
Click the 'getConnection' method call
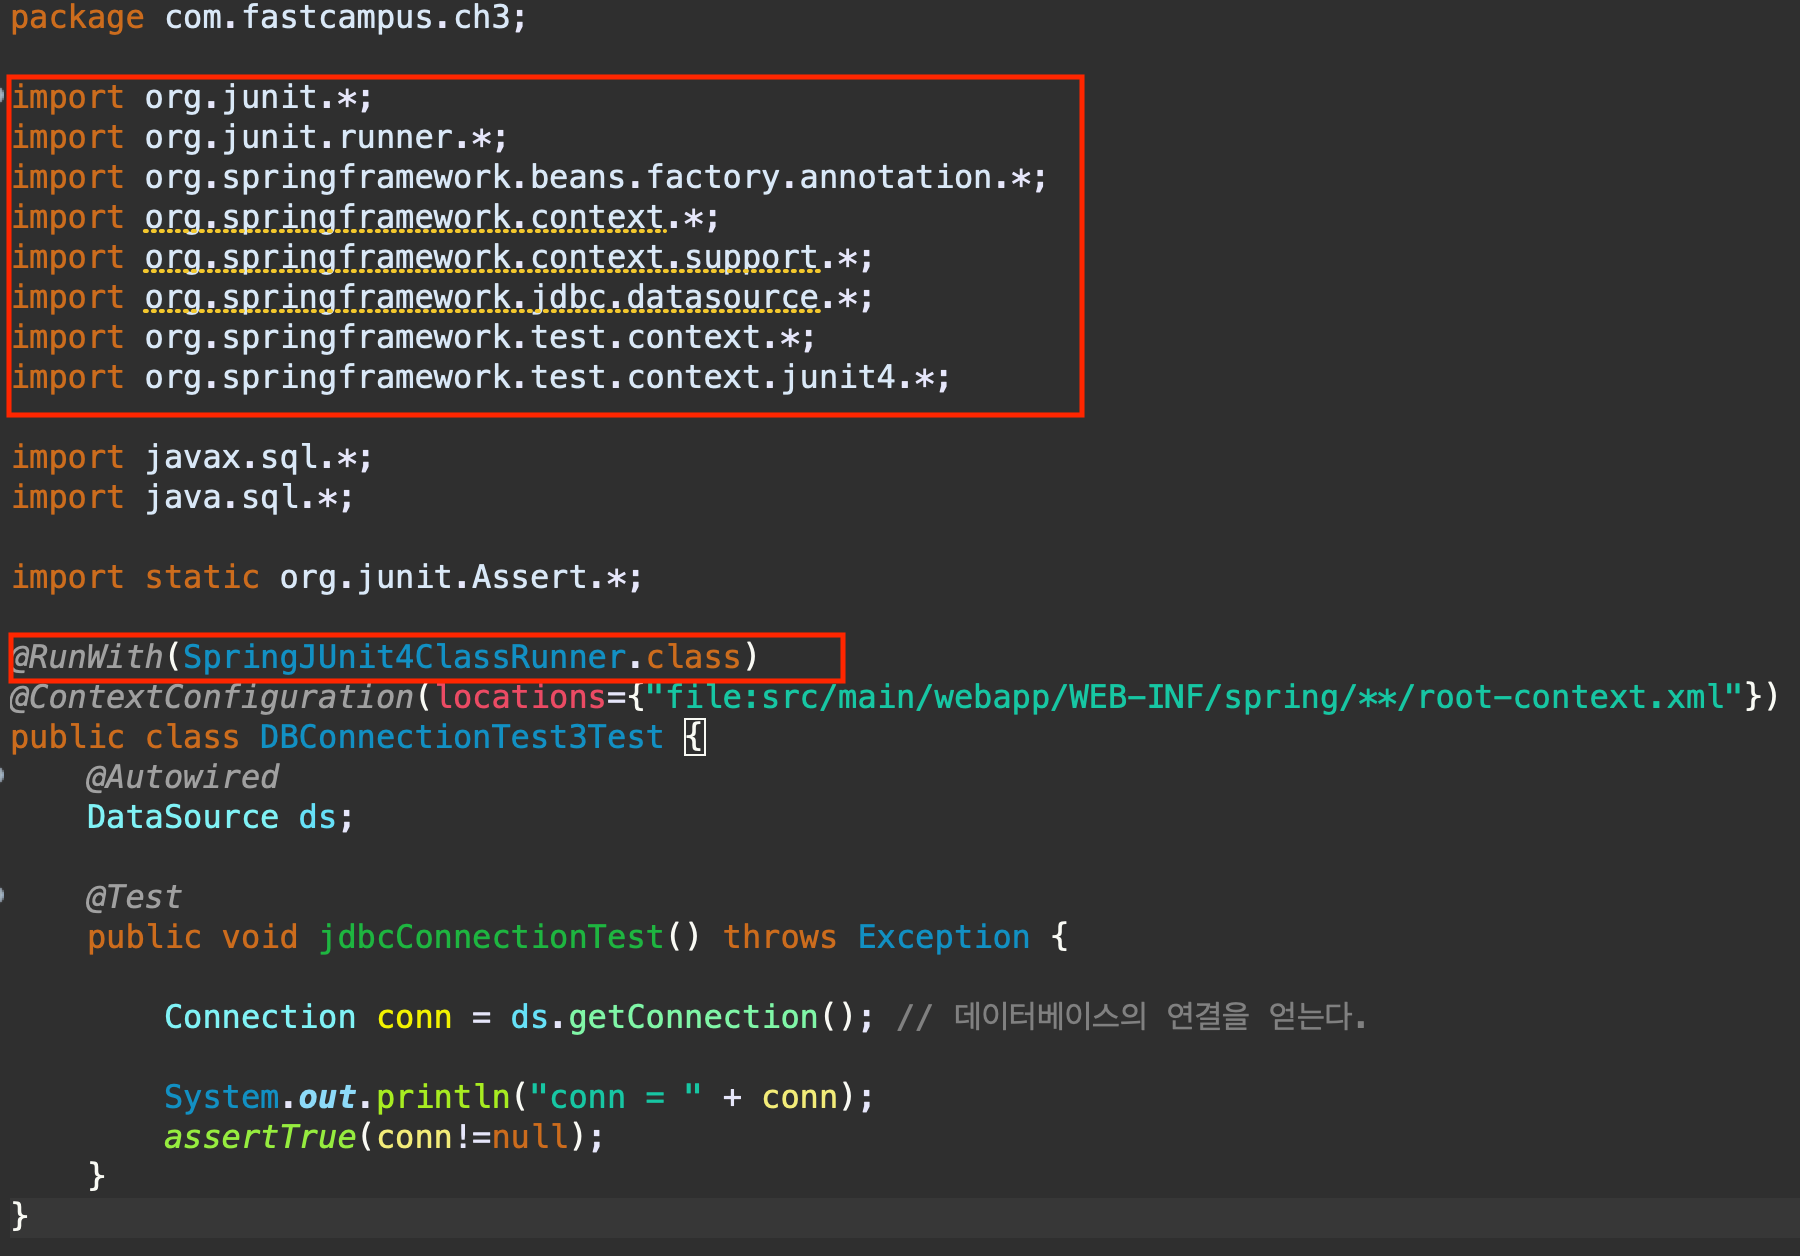(x=693, y=1018)
